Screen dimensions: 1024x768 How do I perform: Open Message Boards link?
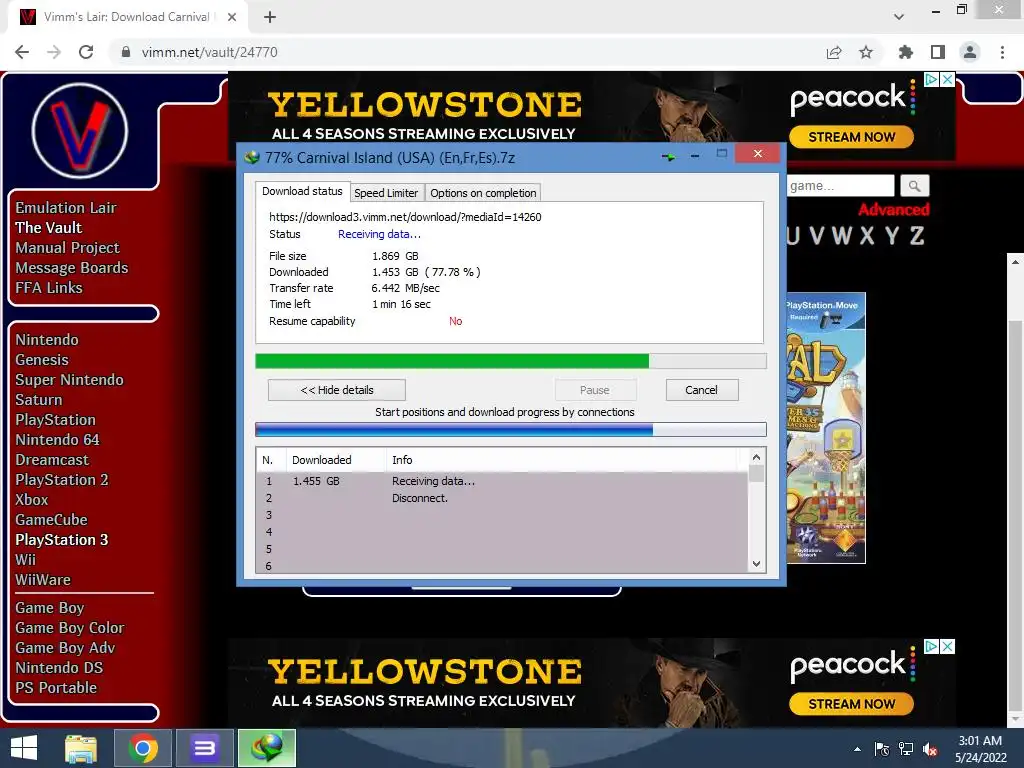pos(72,268)
